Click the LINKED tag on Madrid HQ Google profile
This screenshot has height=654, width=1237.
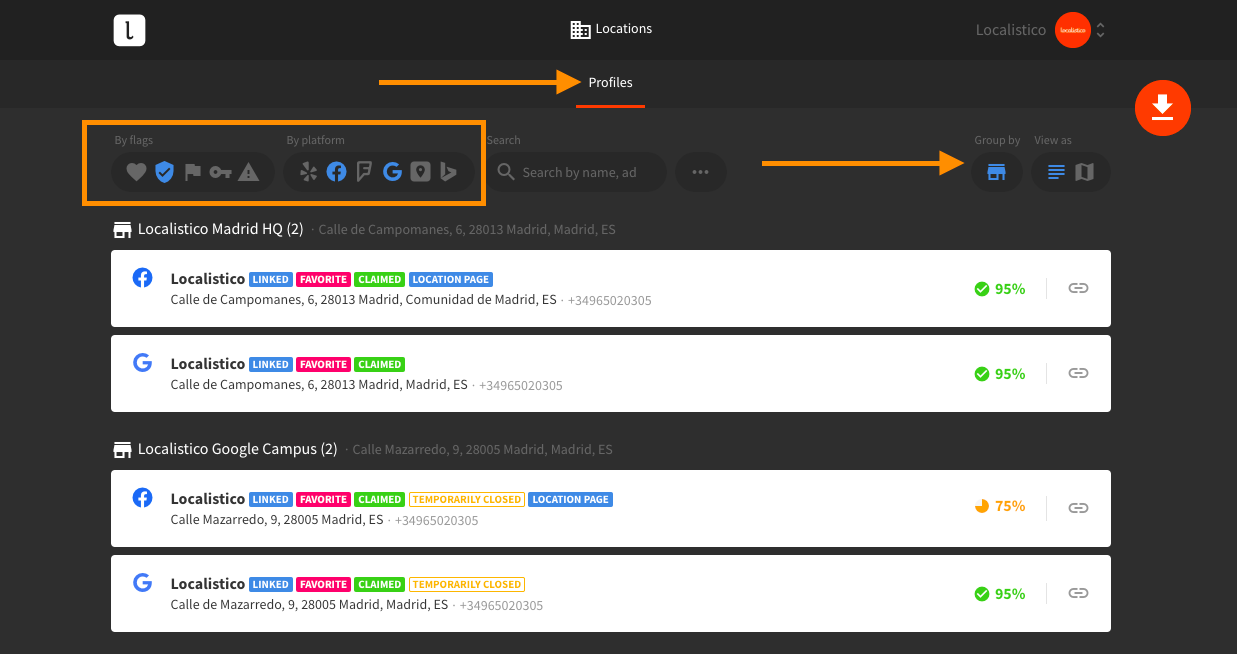(x=271, y=364)
